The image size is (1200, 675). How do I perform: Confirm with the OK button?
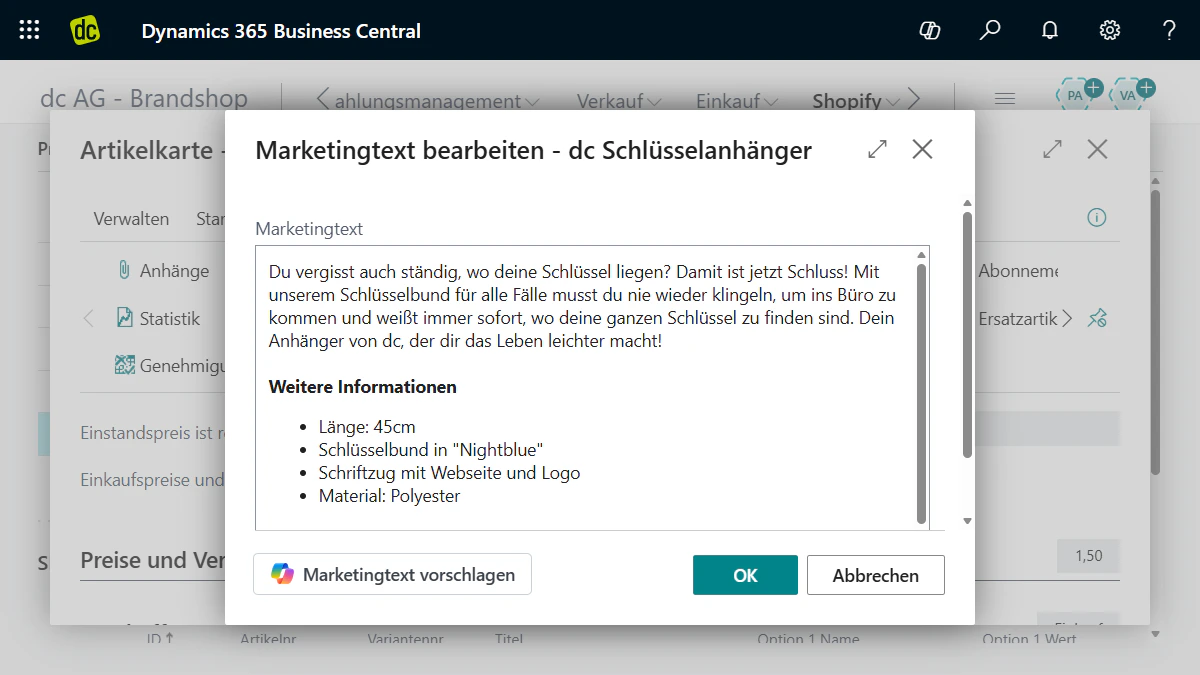(745, 575)
